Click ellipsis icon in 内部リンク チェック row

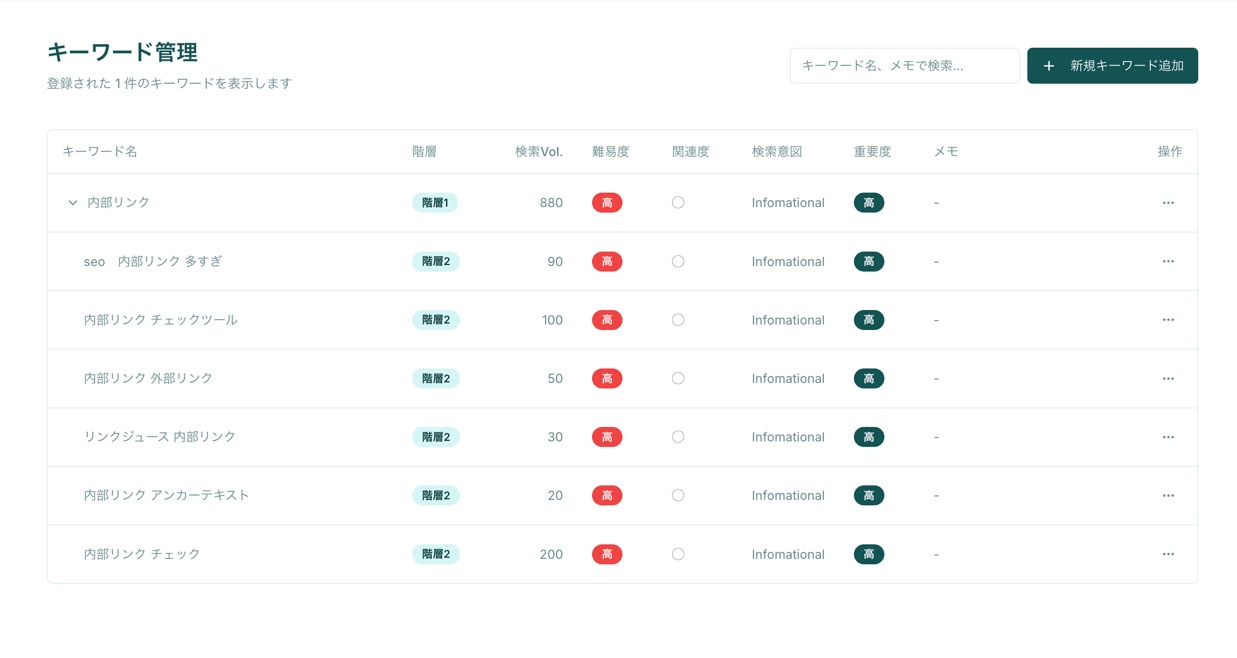(1167, 554)
